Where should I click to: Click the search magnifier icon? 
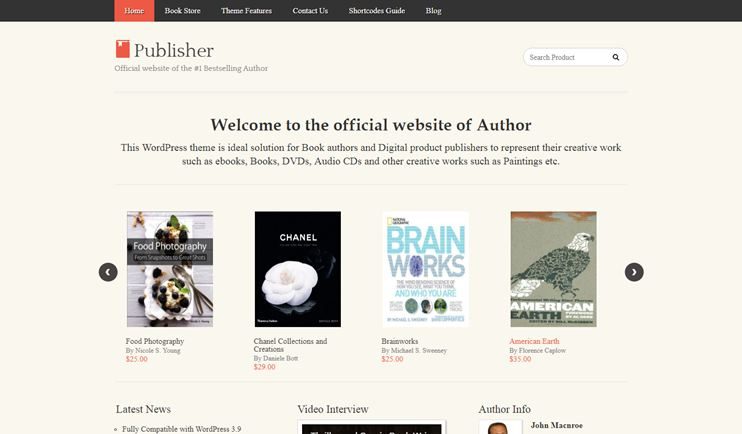coord(616,57)
